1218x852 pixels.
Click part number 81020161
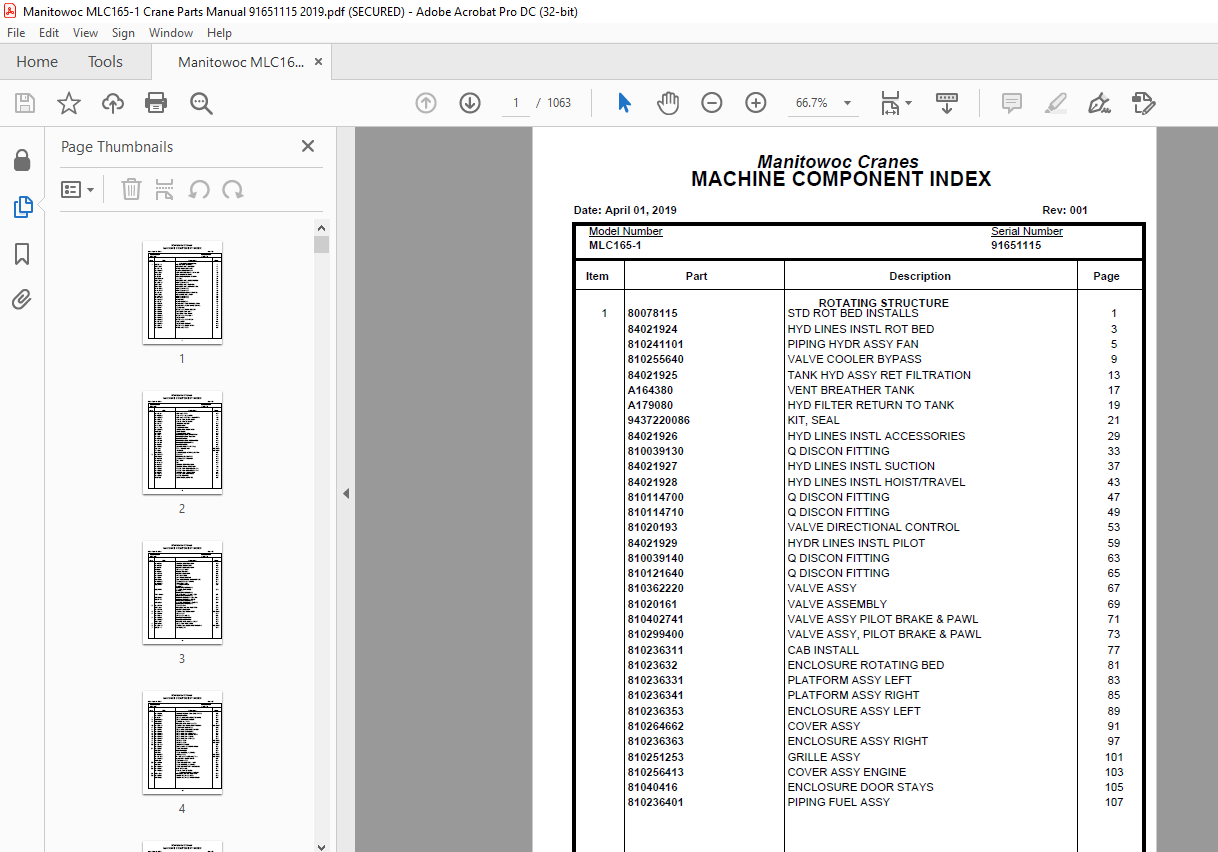[x=652, y=604]
